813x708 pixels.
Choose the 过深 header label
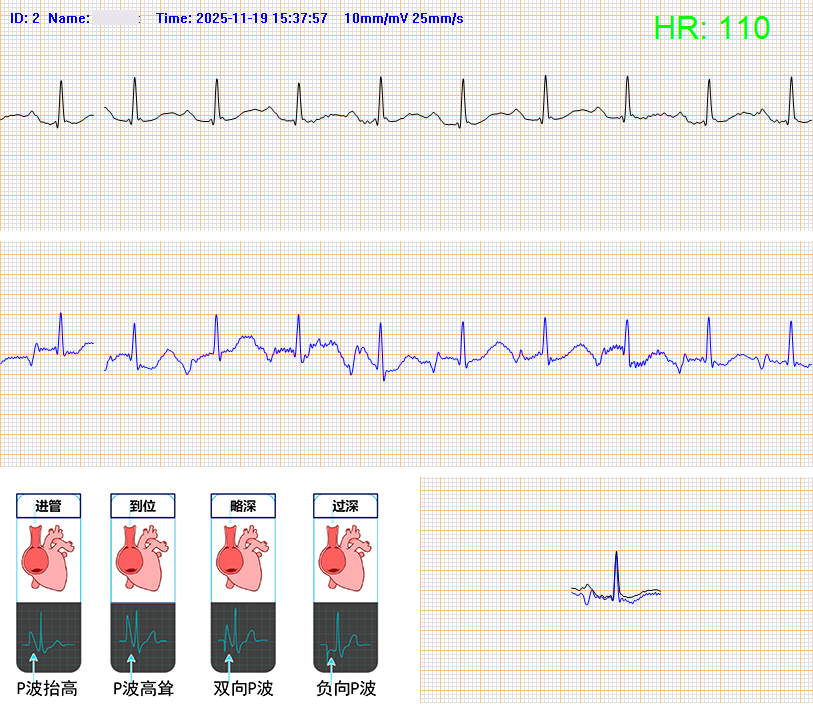coord(345,507)
